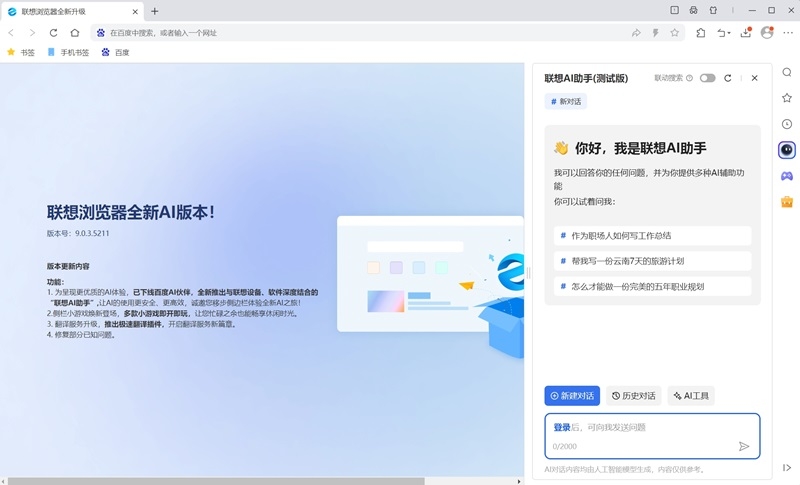This screenshot has width=800, height=485.
Task: Click the Baidu paw icon in address bar
Action: [101, 33]
